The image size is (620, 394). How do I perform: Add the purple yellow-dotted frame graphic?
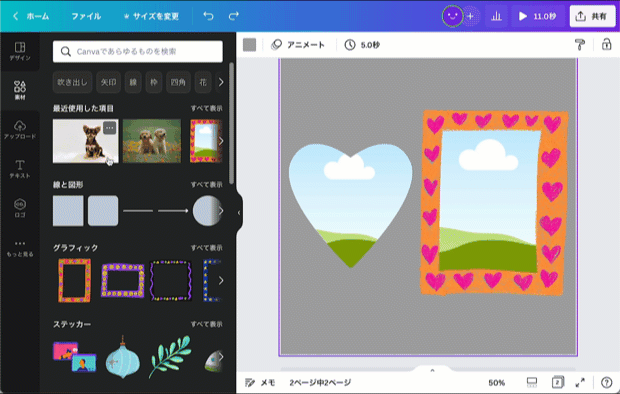click(123, 280)
